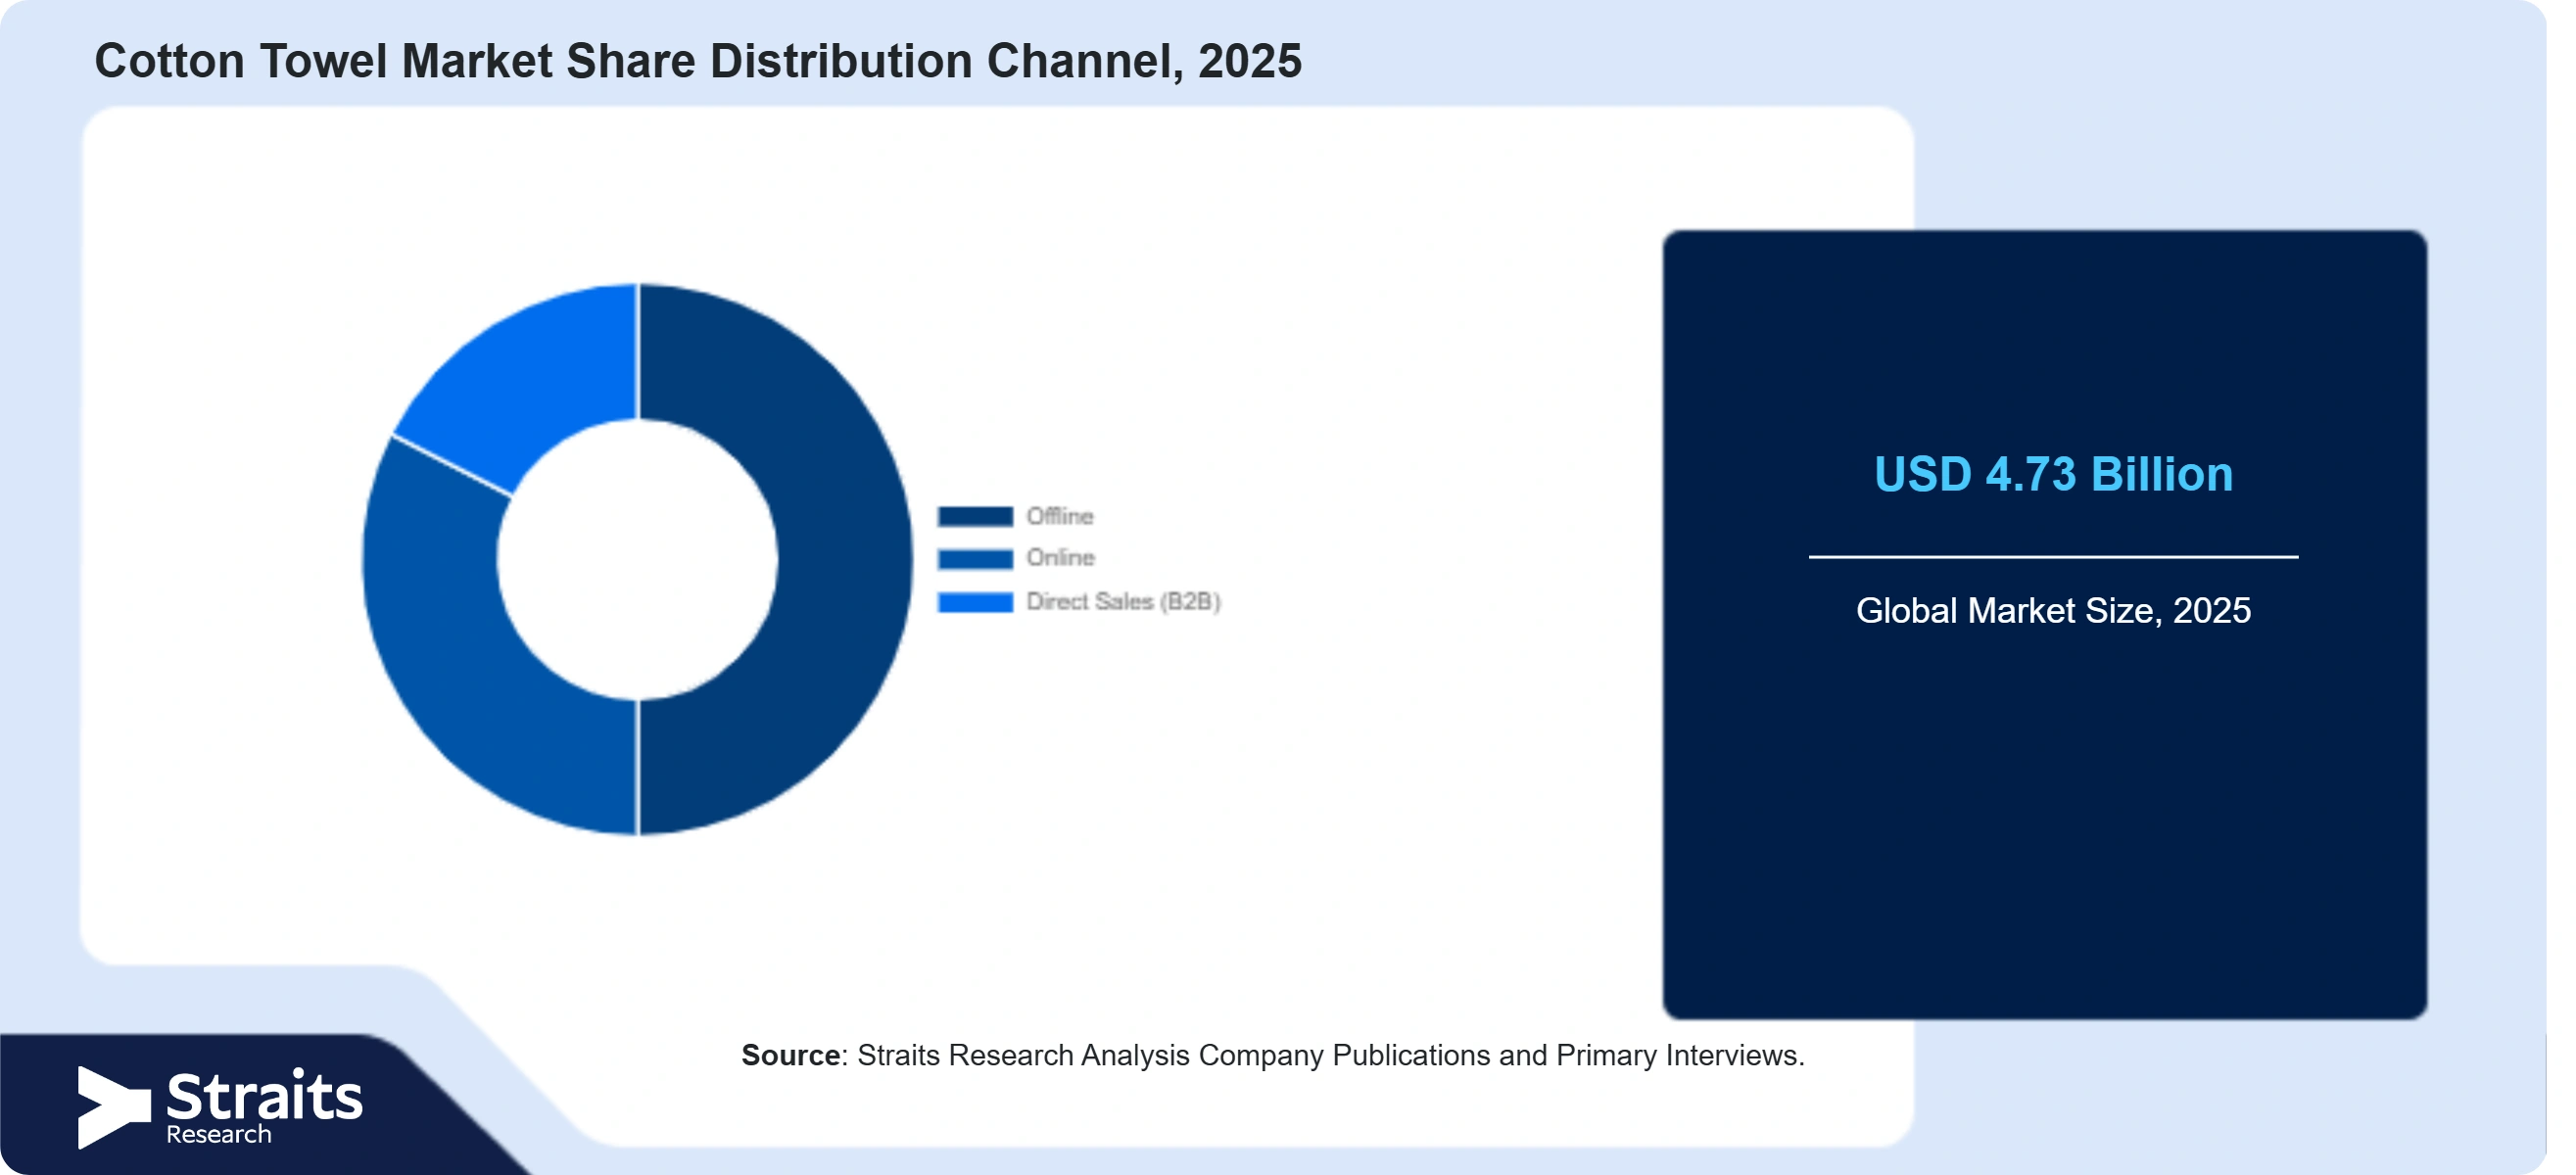
Task: Click the Source attribution line
Action: coord(1272,1055)
